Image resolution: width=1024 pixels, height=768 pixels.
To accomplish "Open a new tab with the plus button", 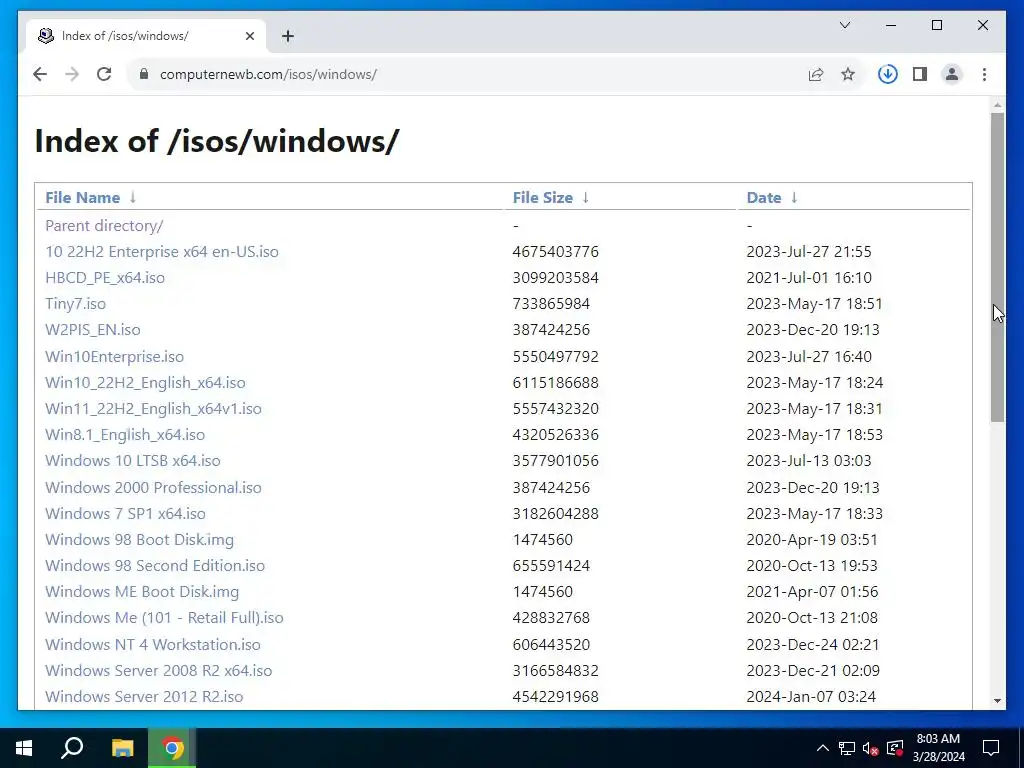I will pyautogui.click(x=288, y=36).
